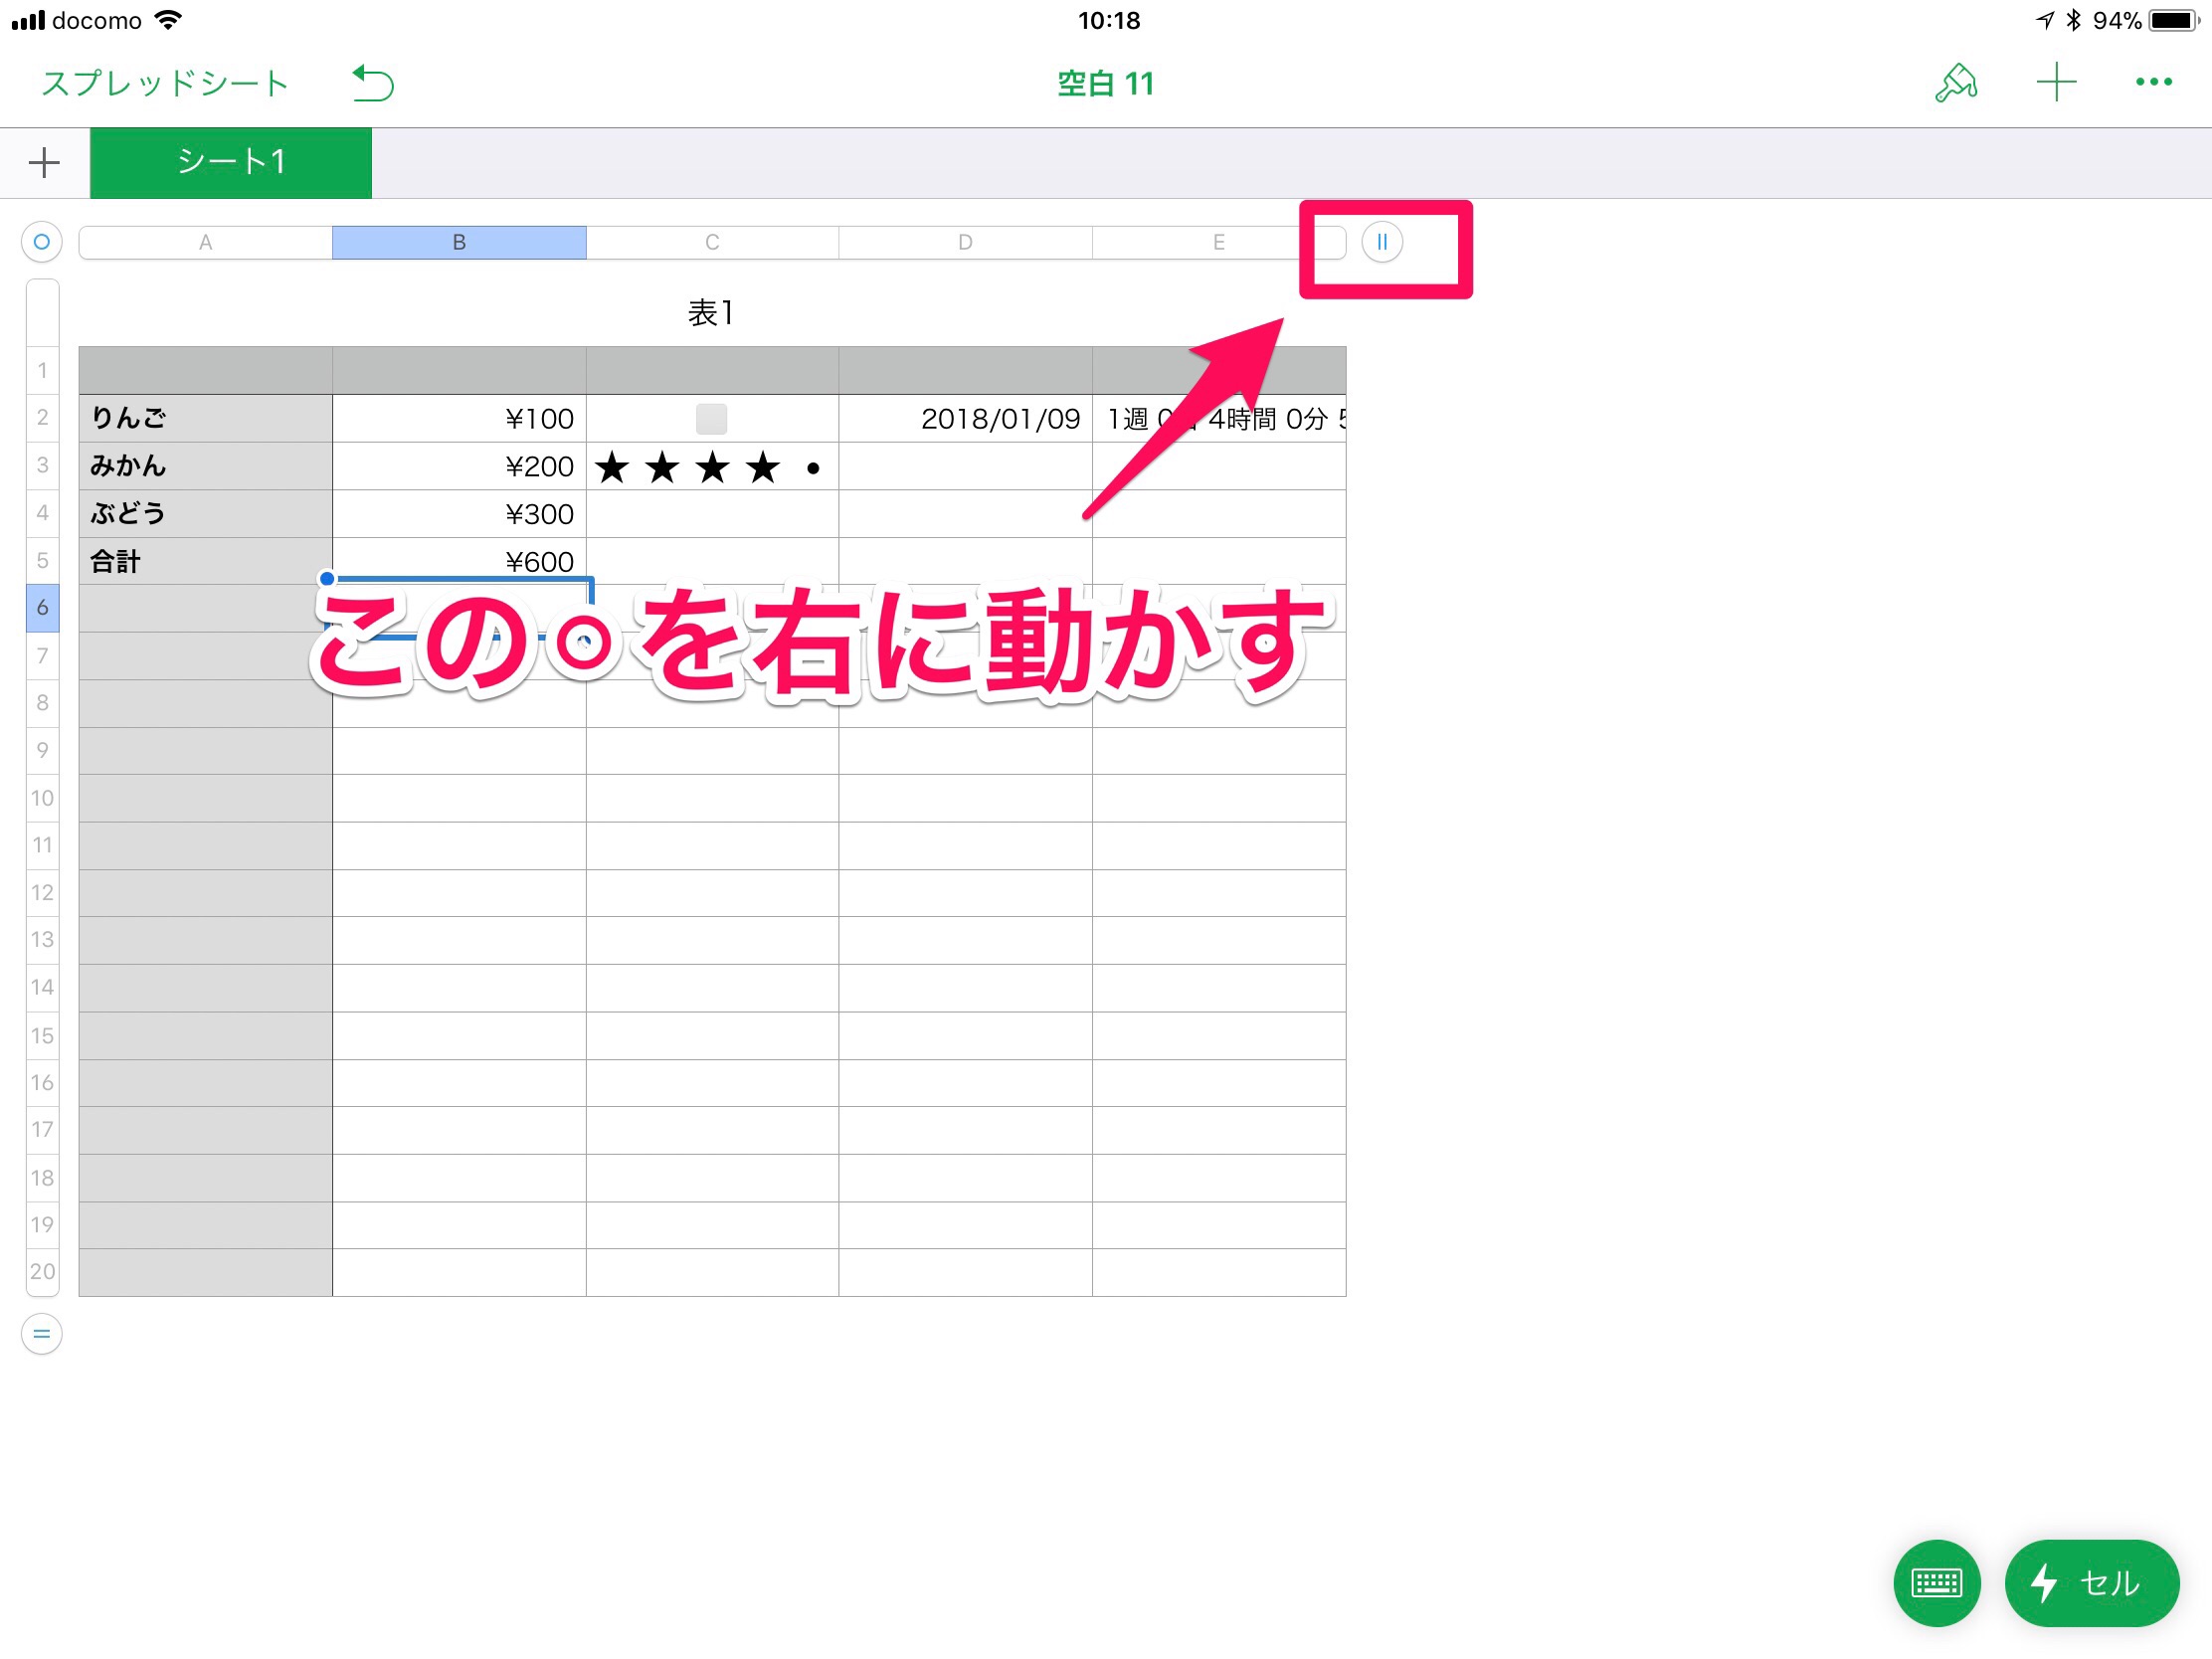Tap the document title 空白 11
Screen dimensions: 2212x1659
pos(1106,83)
